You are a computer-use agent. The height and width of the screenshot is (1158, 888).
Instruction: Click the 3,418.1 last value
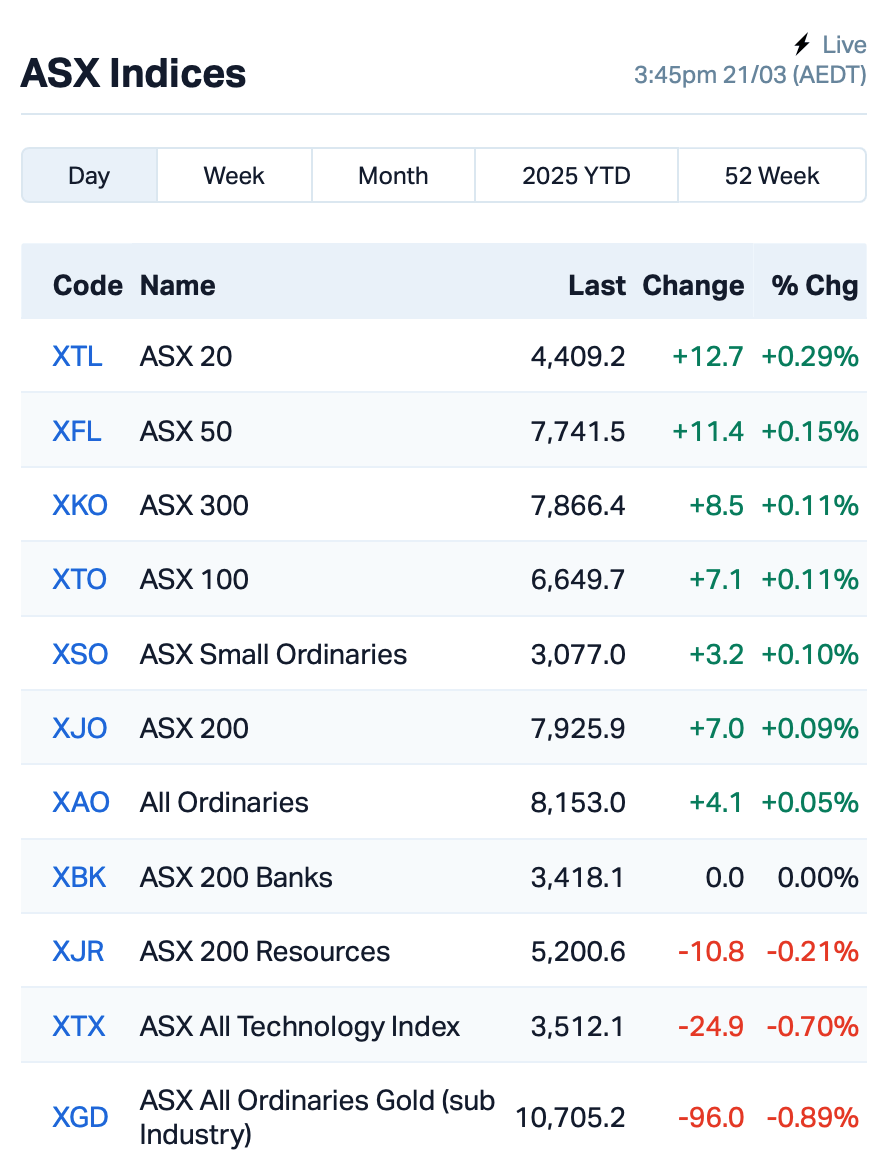click(x=578, y=877)
